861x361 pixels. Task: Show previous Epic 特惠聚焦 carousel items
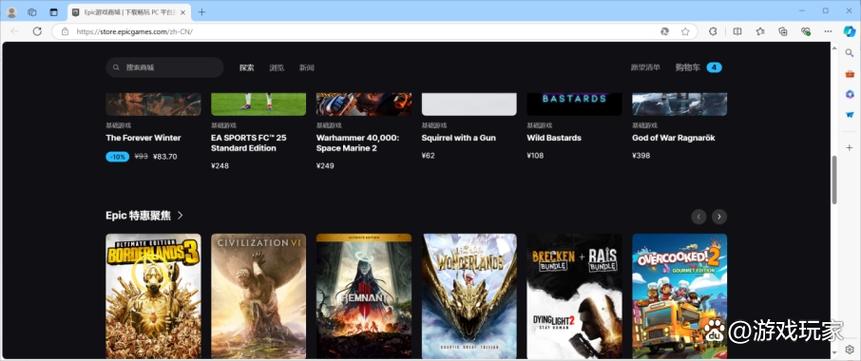[x=698, y=216]
